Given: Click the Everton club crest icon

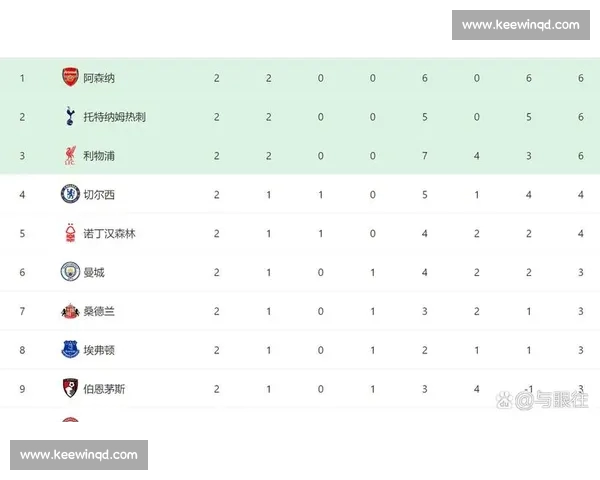Looking at the screenshot, I should (x=70, y=350).
